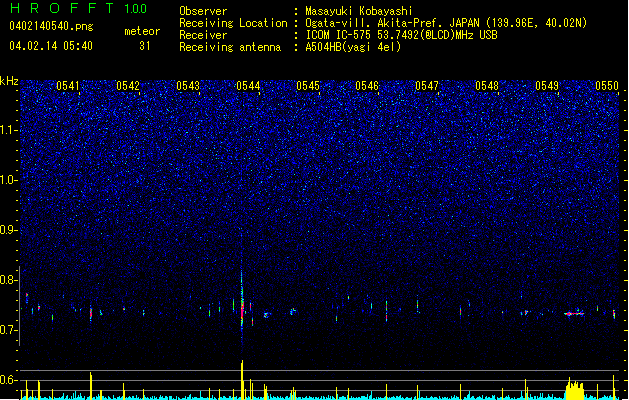This screenshot has width=629, height=400.
Task: Select the ICOM IC-575 receiver text
Action: point(402,35)
